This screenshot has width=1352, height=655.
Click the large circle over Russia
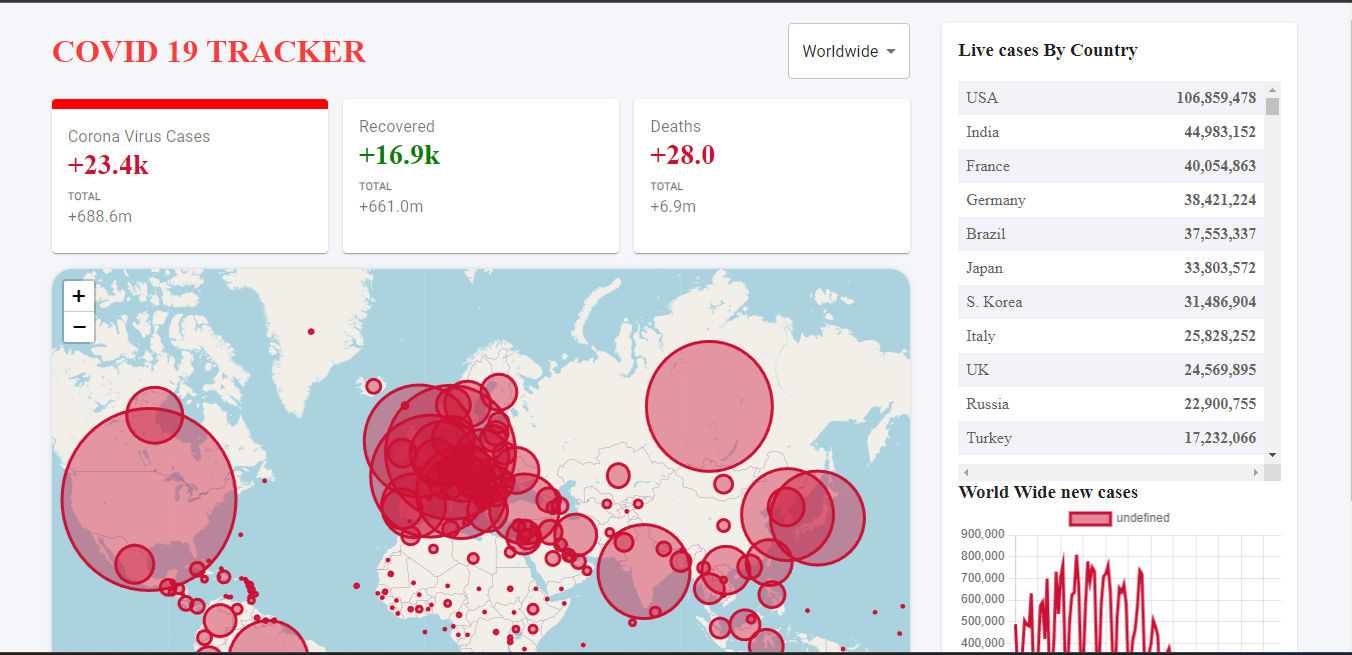[710, 406]
